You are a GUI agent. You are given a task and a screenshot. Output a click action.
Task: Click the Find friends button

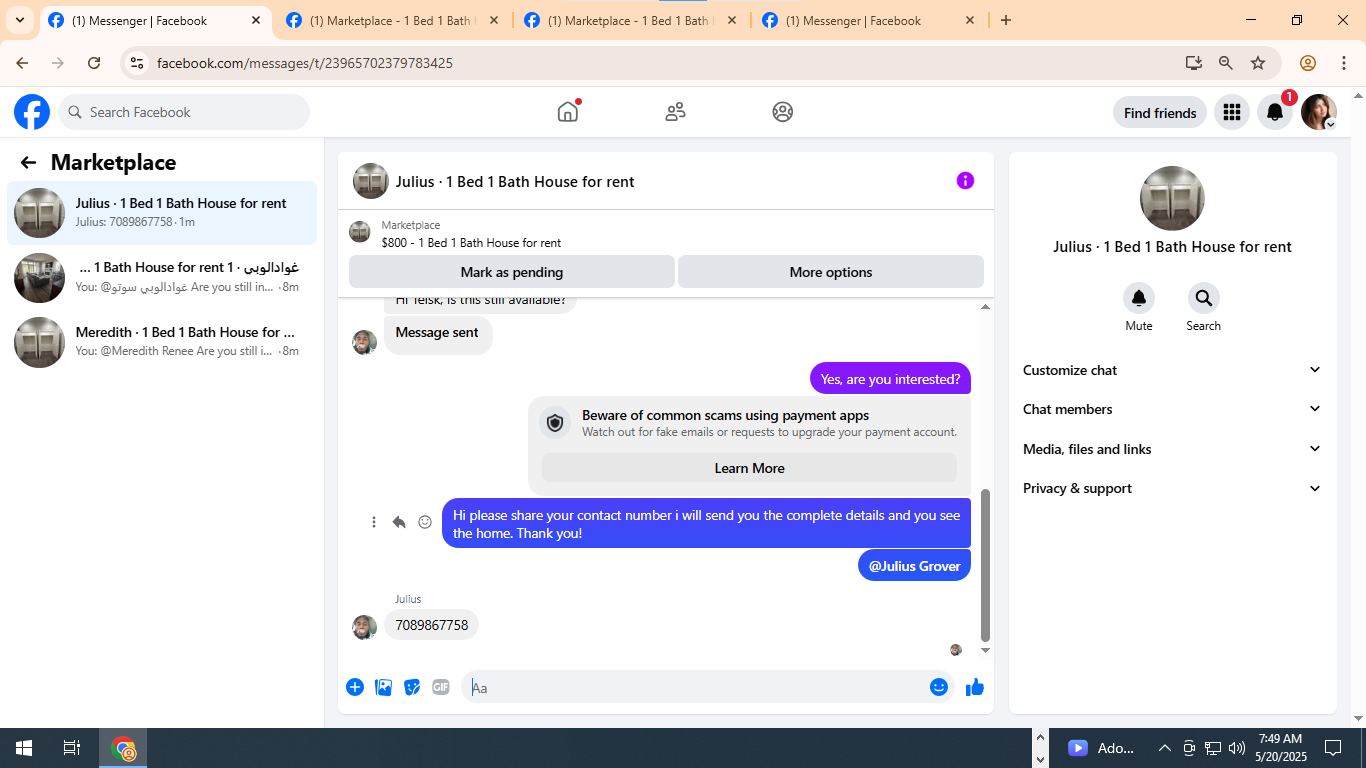pos(1160,113)
